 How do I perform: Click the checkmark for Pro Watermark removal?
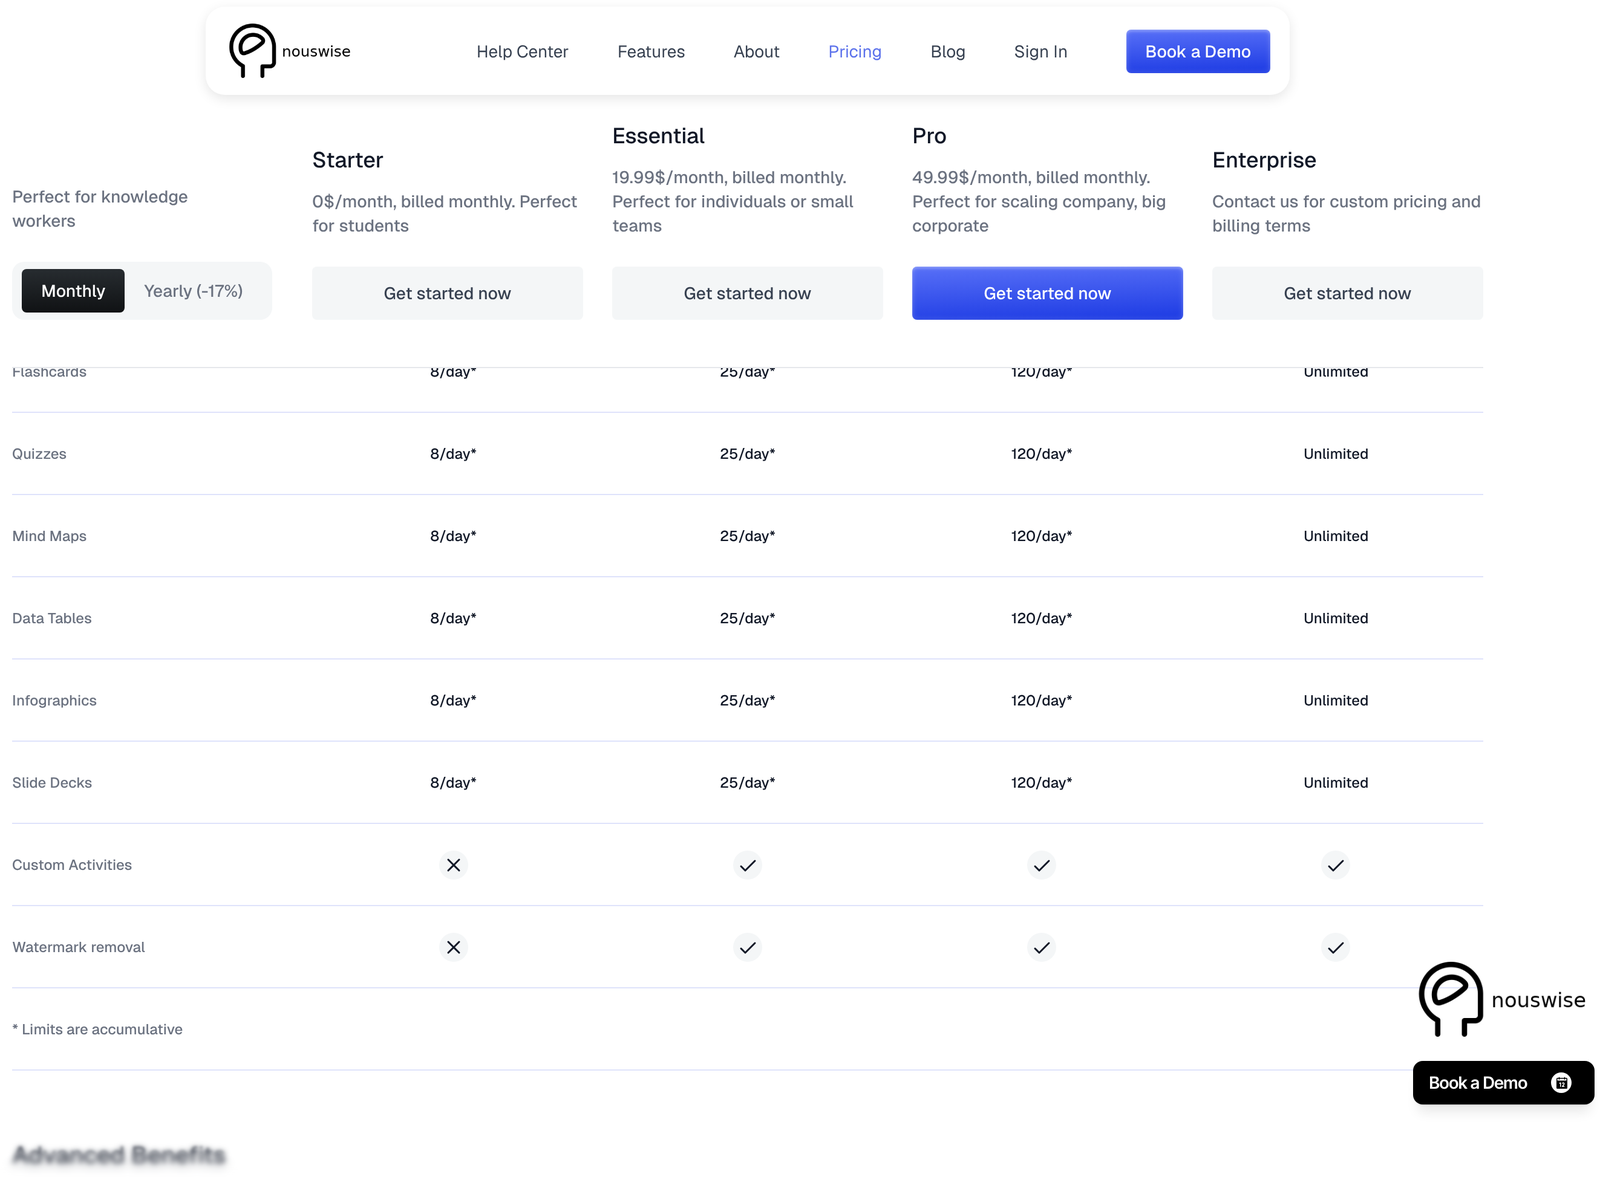coord(1041,947)
